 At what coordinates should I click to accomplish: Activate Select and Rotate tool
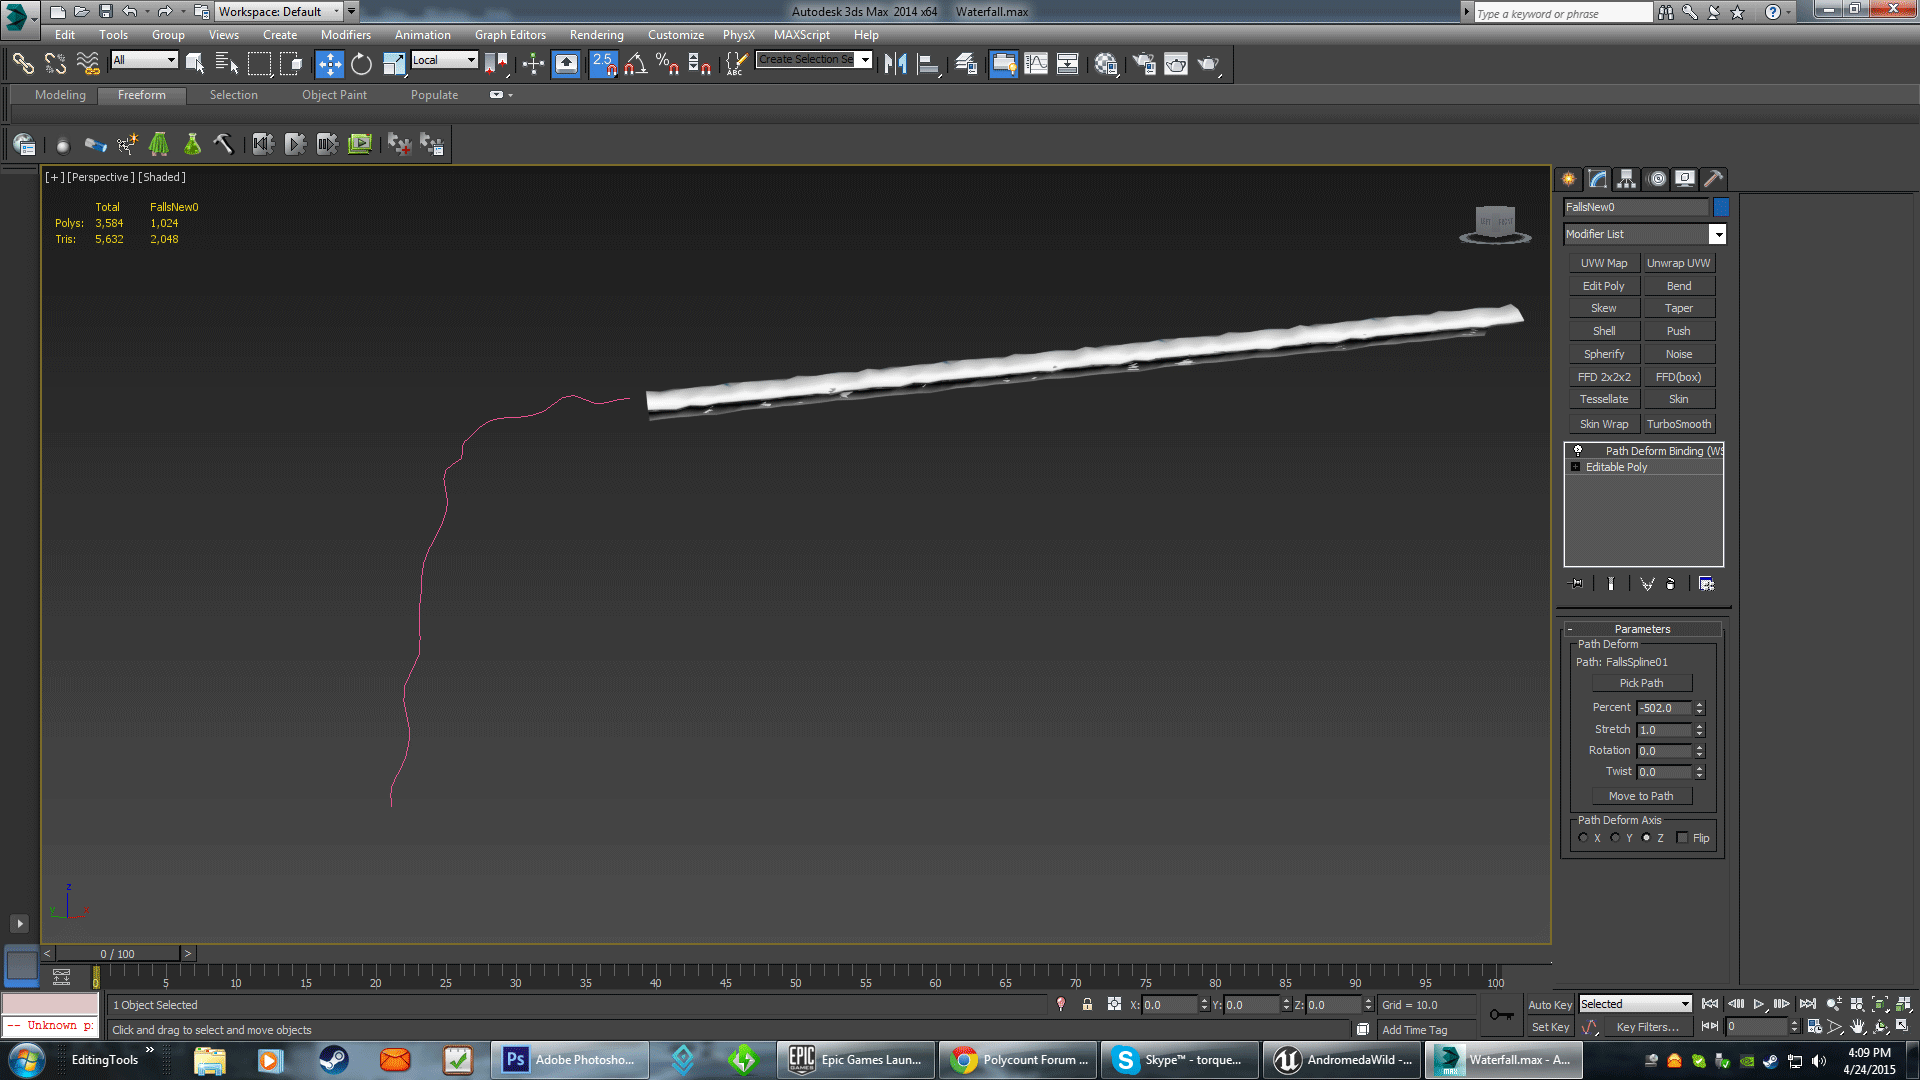[x=361, y=64]
